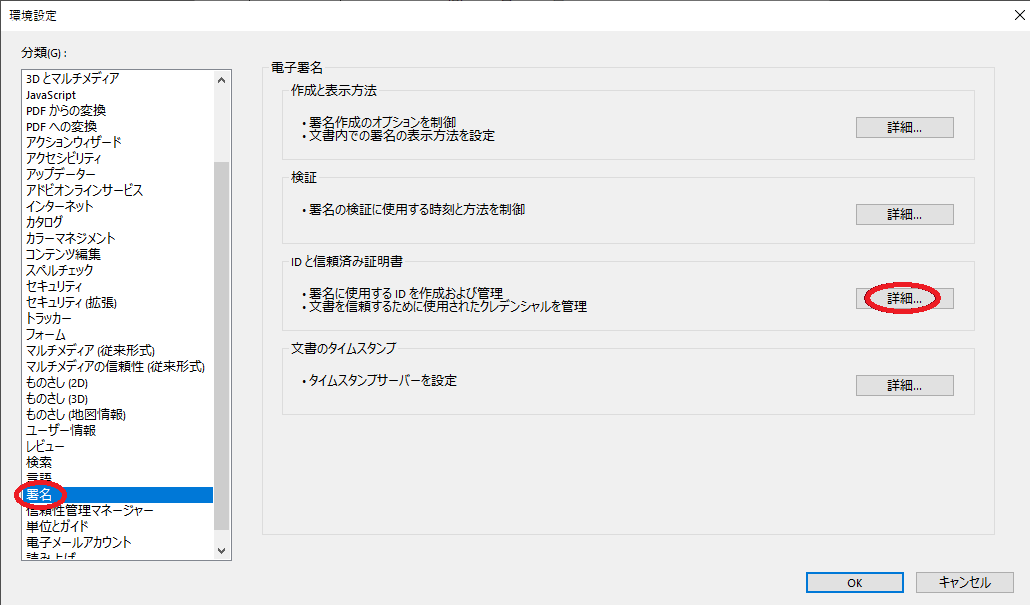Select JavaScript in category list

(x=51, y=94)
